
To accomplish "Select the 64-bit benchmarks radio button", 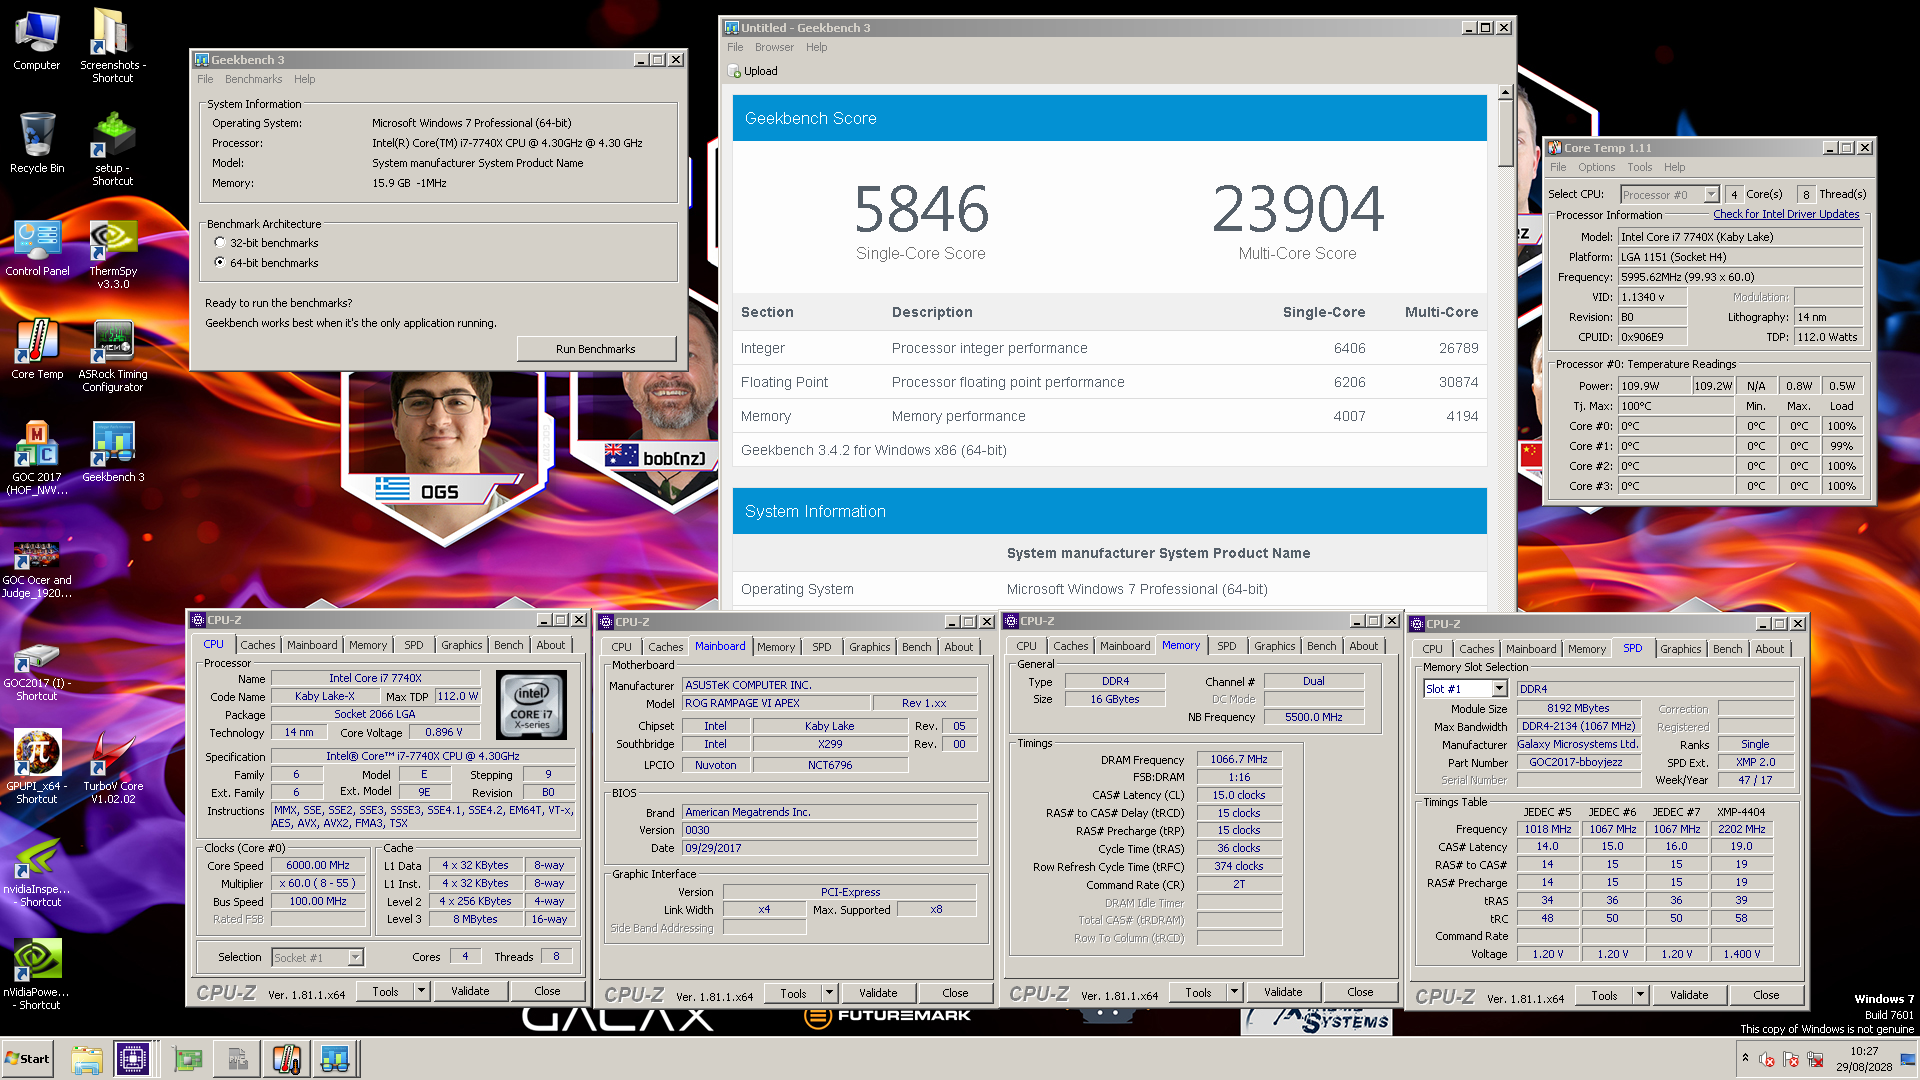I will 220,263.
